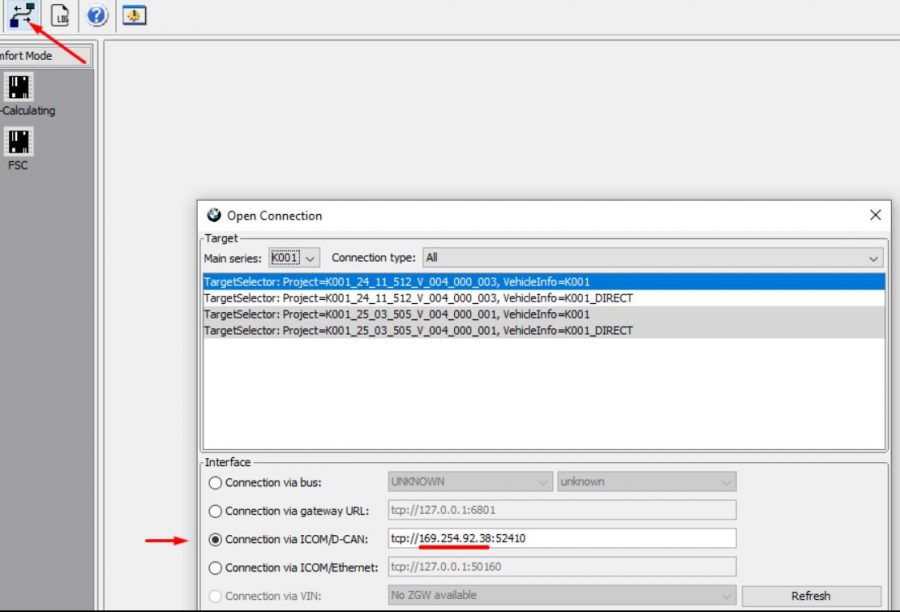
Task: Expand the UNKNOWN bus dropdown
Action: (470, 482)
